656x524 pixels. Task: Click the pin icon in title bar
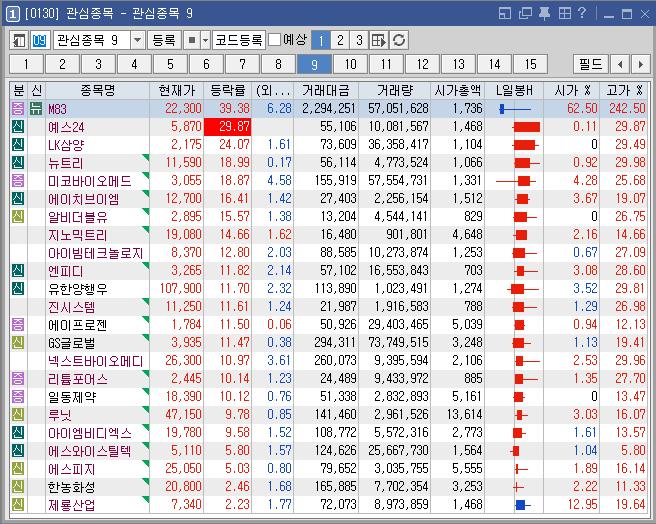[544, 13]
